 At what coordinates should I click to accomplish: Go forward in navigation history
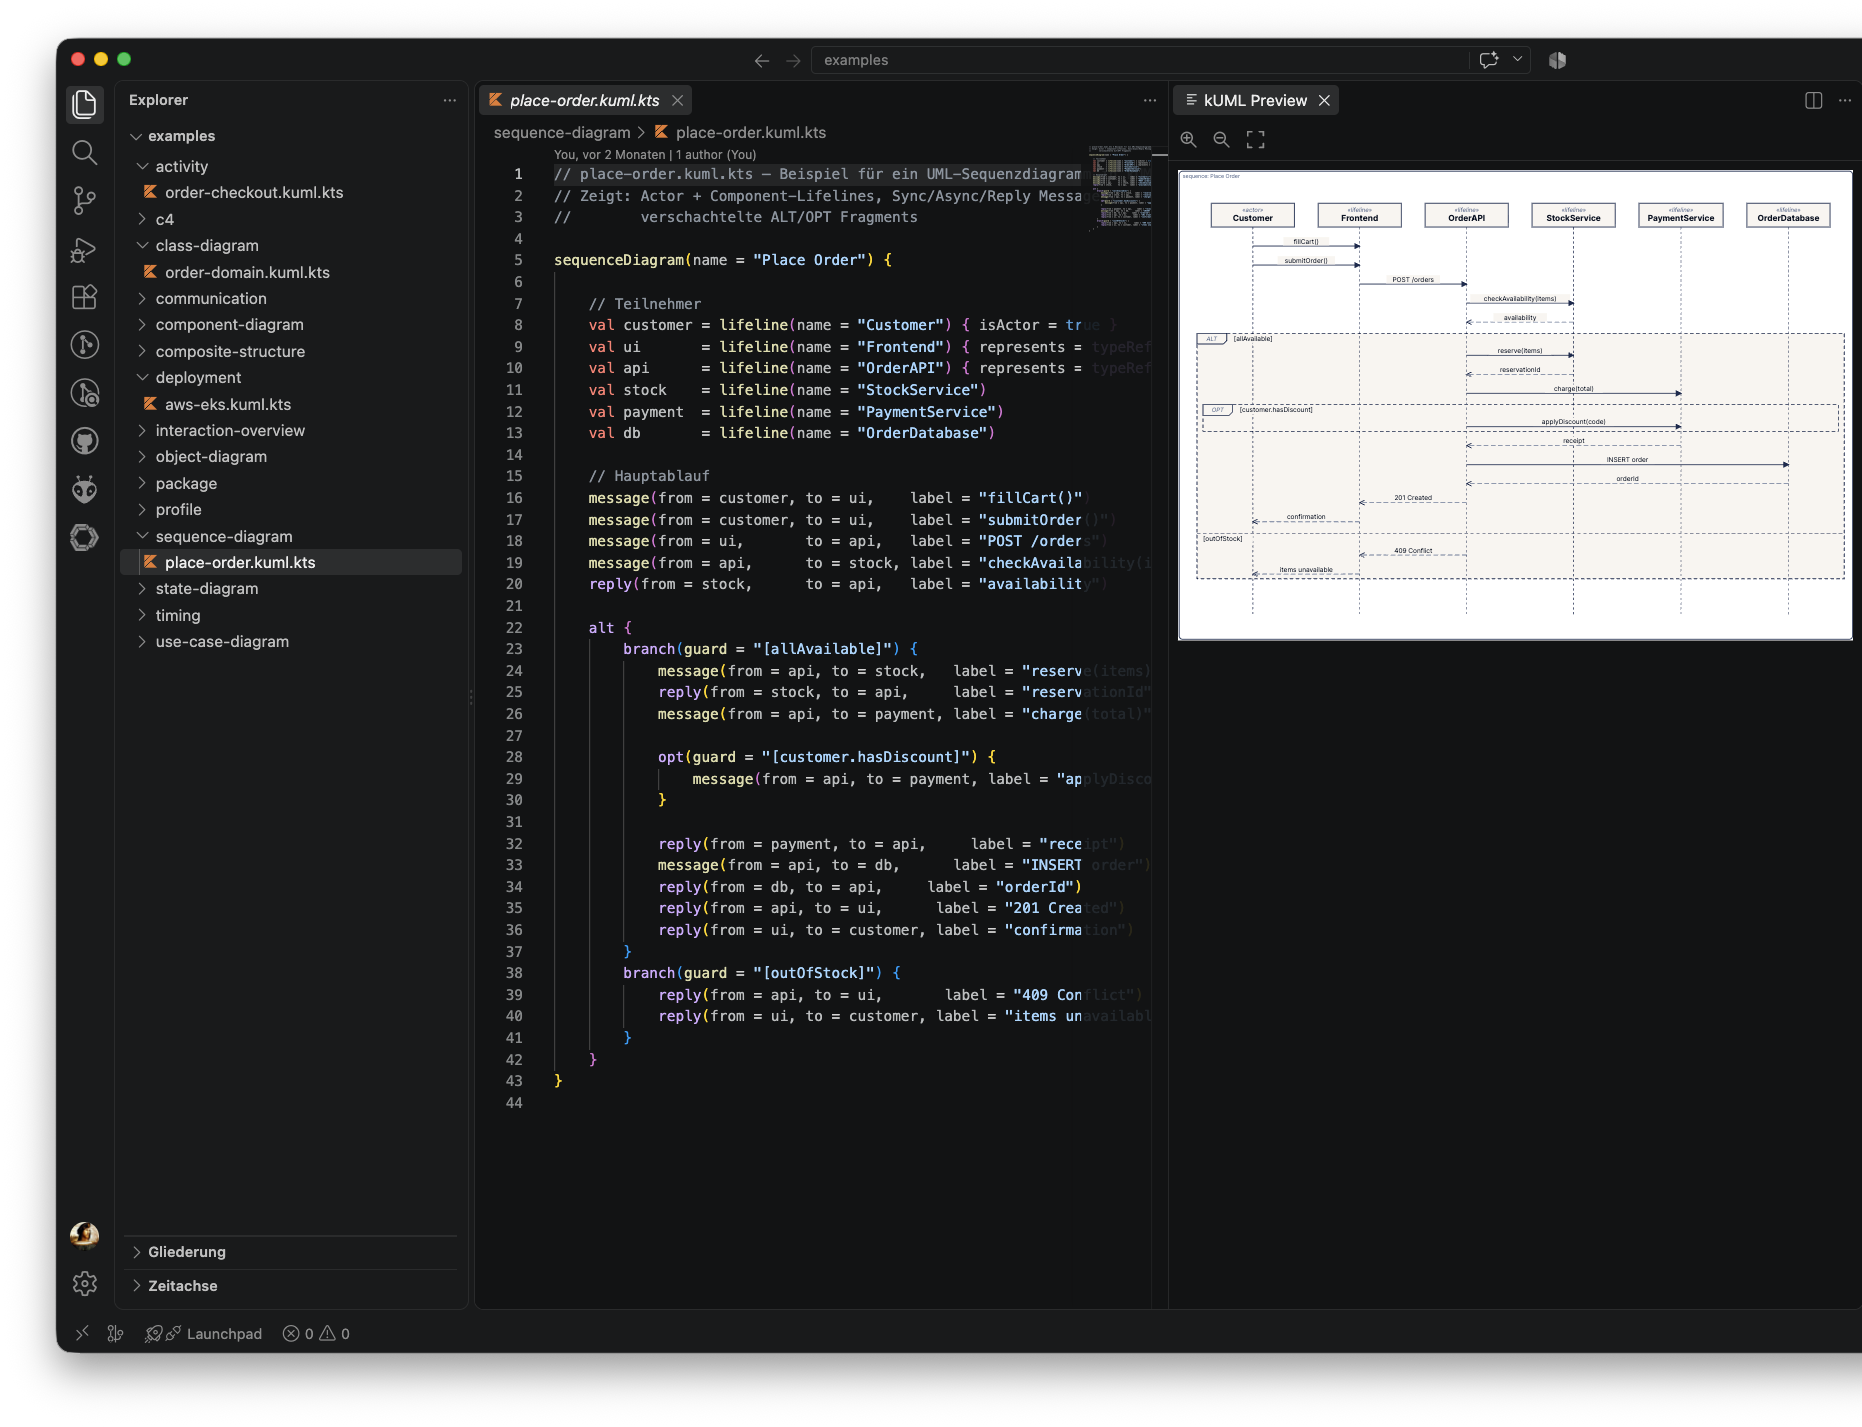pos(793,60)
